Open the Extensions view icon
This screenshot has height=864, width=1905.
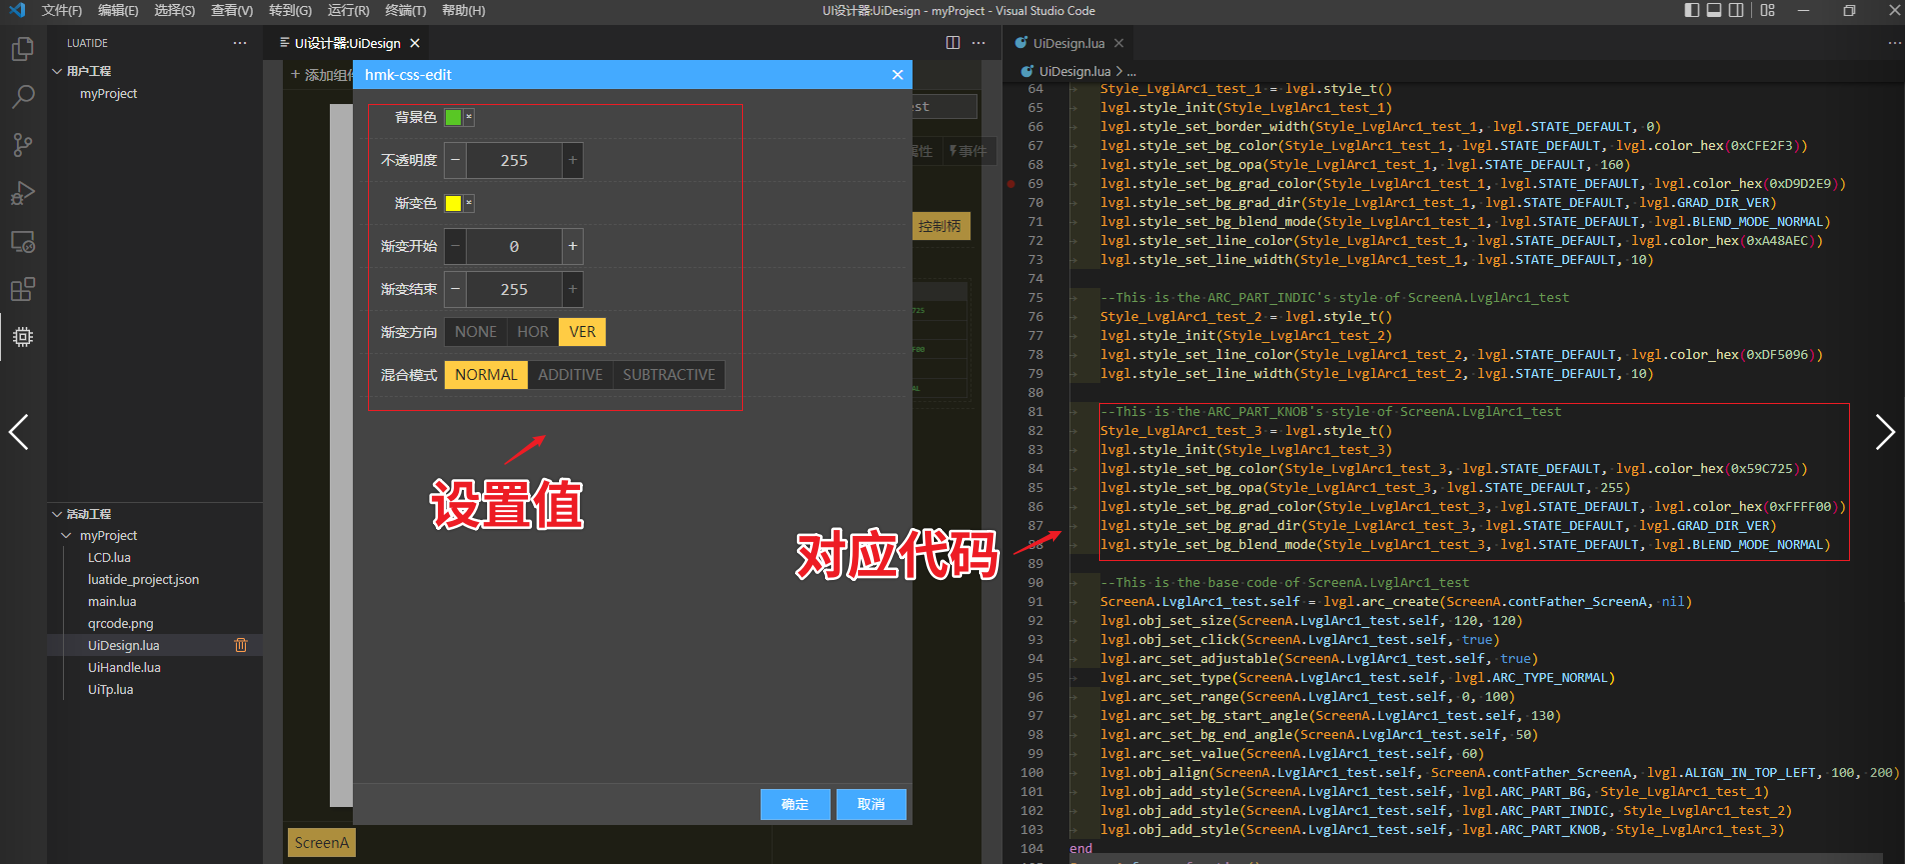[x=22, y=290]
